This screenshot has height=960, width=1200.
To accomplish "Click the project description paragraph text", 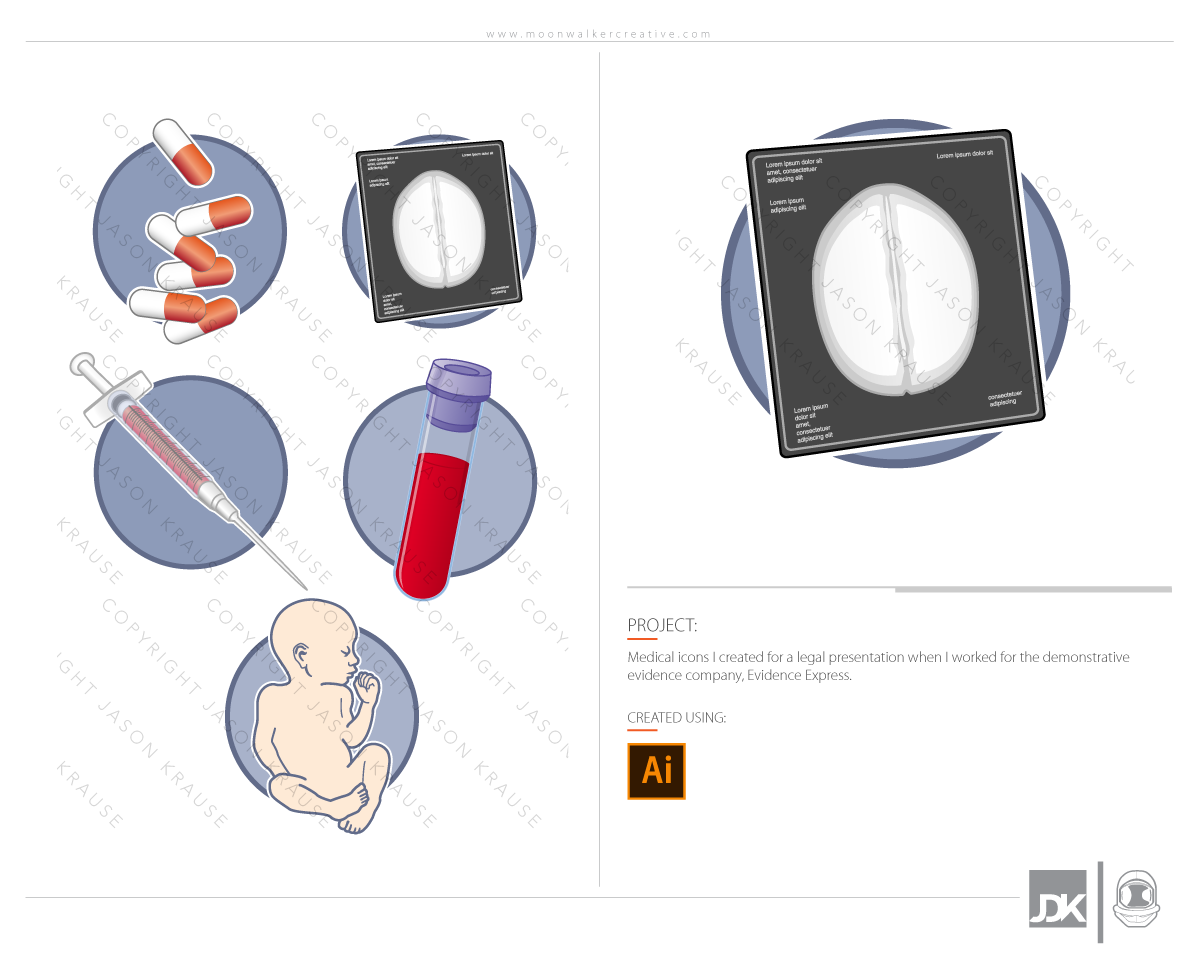I will pyautogui.click(x=878, y=666).
